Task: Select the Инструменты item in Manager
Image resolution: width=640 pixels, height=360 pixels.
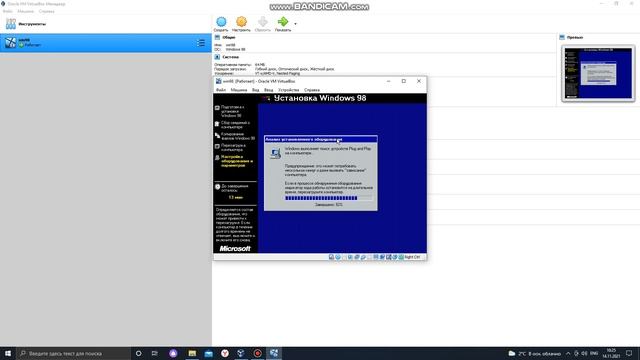Action: pos(106,24)
